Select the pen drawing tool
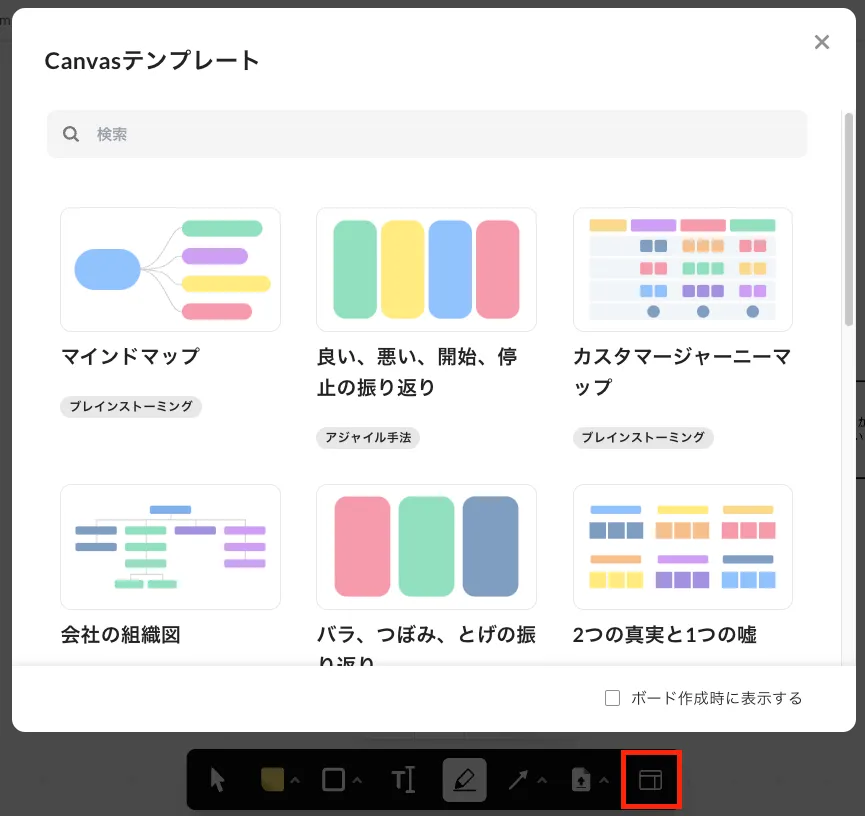Viewport: 865px width, 816px height. (464, 780)
